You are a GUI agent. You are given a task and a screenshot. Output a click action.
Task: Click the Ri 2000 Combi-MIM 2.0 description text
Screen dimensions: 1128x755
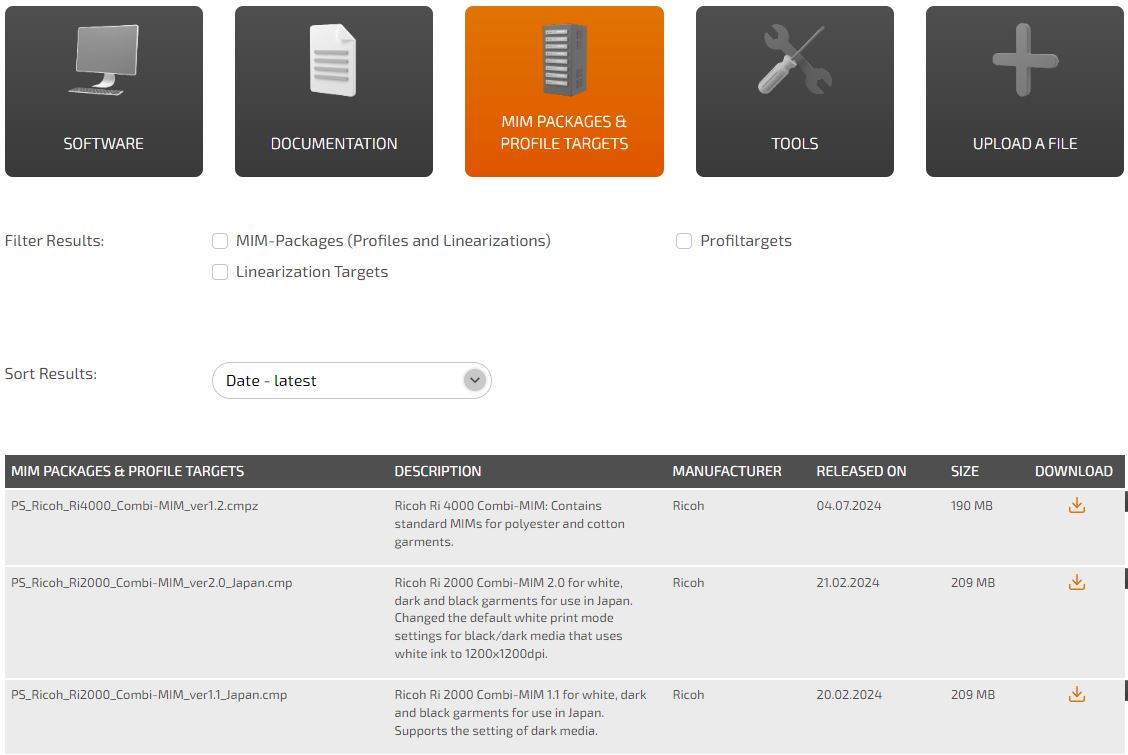pyautogui.click(x=514, y=618)
